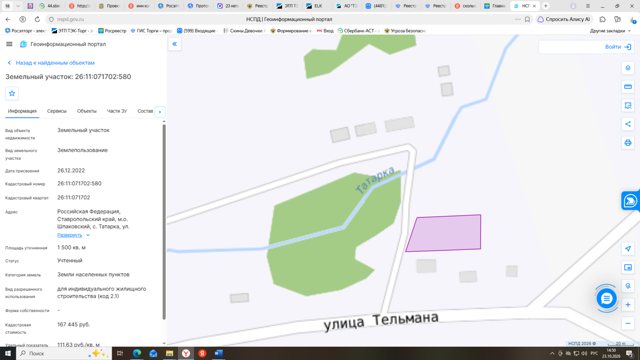Click the map selection tool below the ruler

tap(628, 105)
